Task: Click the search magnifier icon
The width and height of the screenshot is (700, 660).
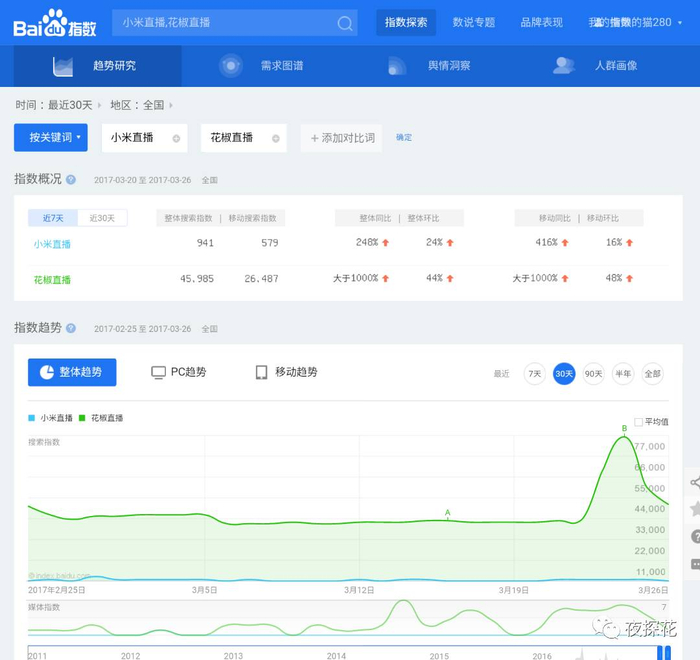Action: (345, 23)
